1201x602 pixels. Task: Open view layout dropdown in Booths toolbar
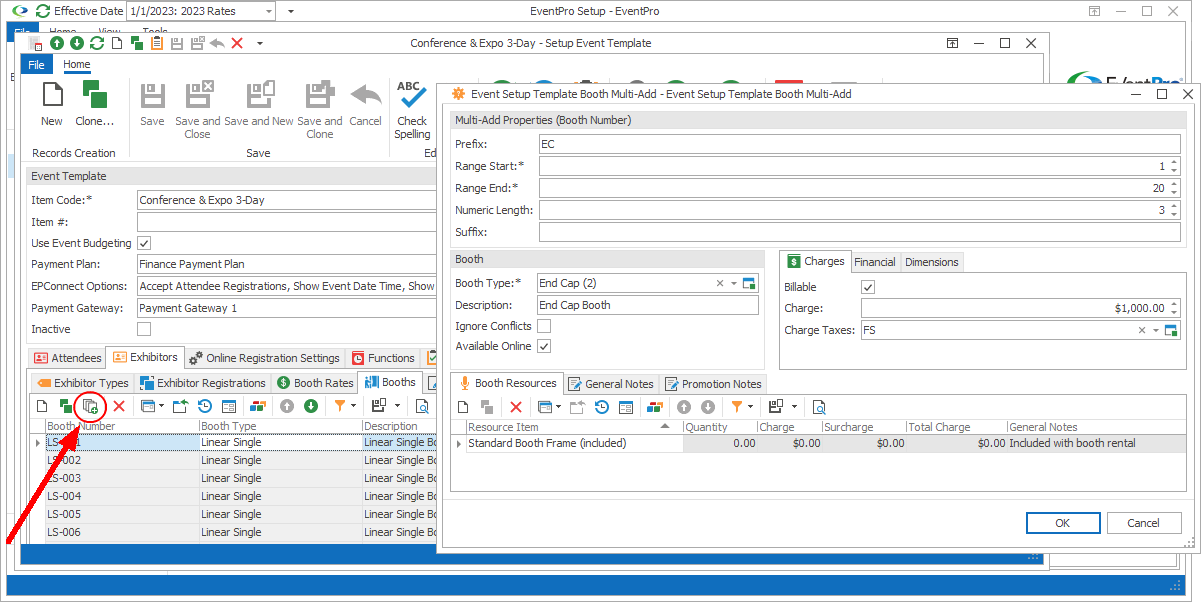[161, 406]
